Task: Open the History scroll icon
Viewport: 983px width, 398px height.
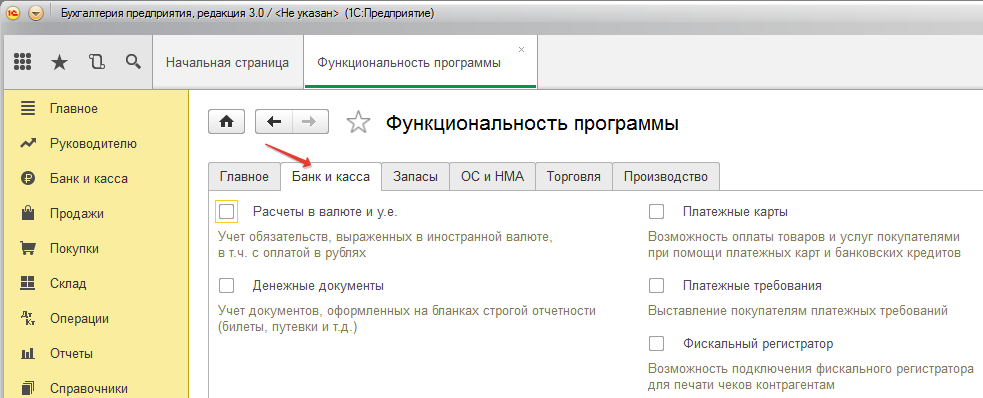Action: 96,61
